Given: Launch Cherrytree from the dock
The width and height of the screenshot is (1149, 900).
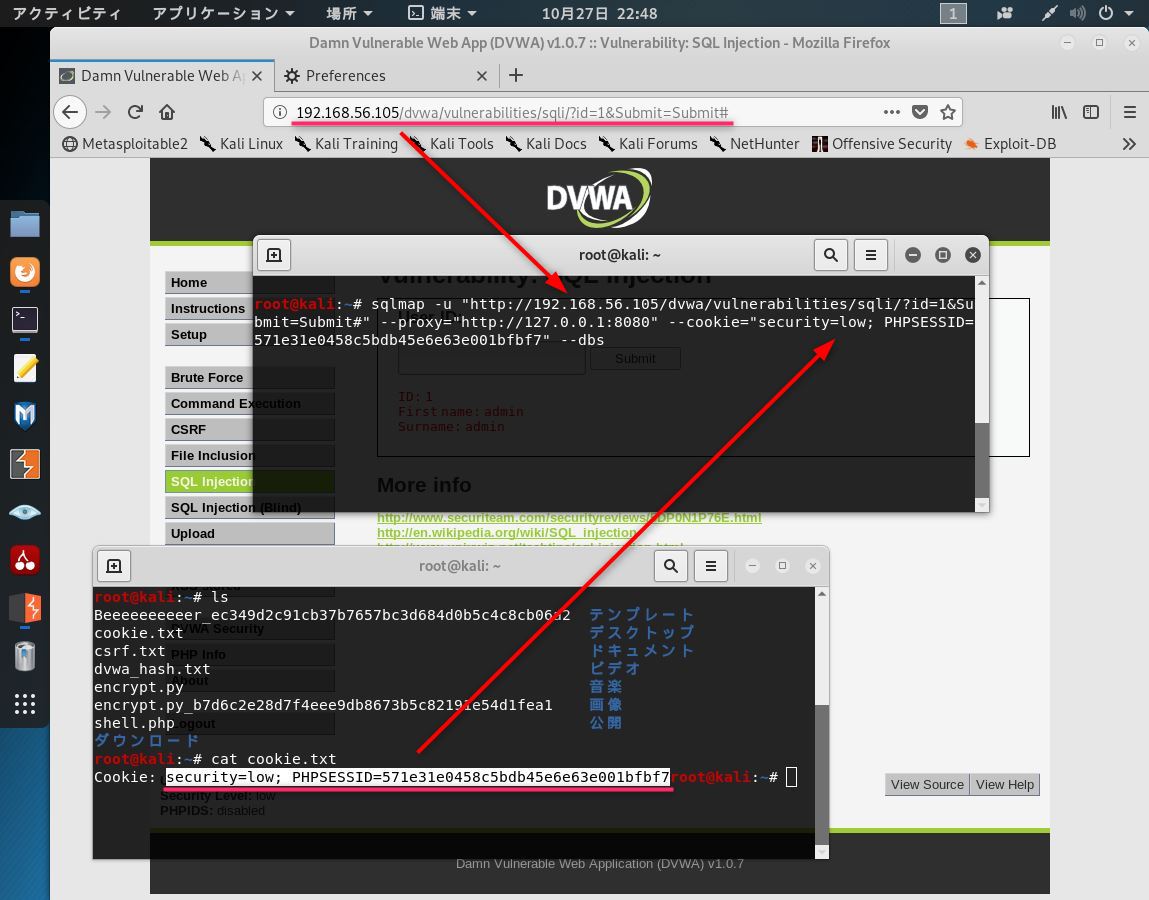Looking at the screenshot, I should click(25, 560).
